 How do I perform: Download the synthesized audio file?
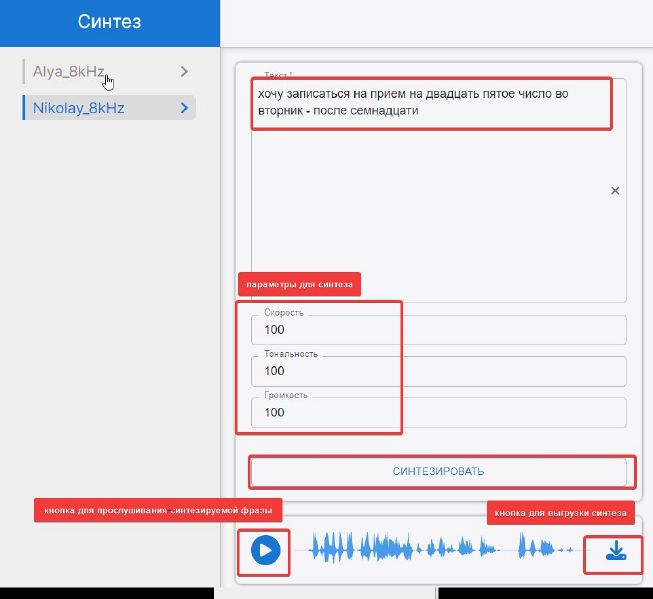coord(616,549)
